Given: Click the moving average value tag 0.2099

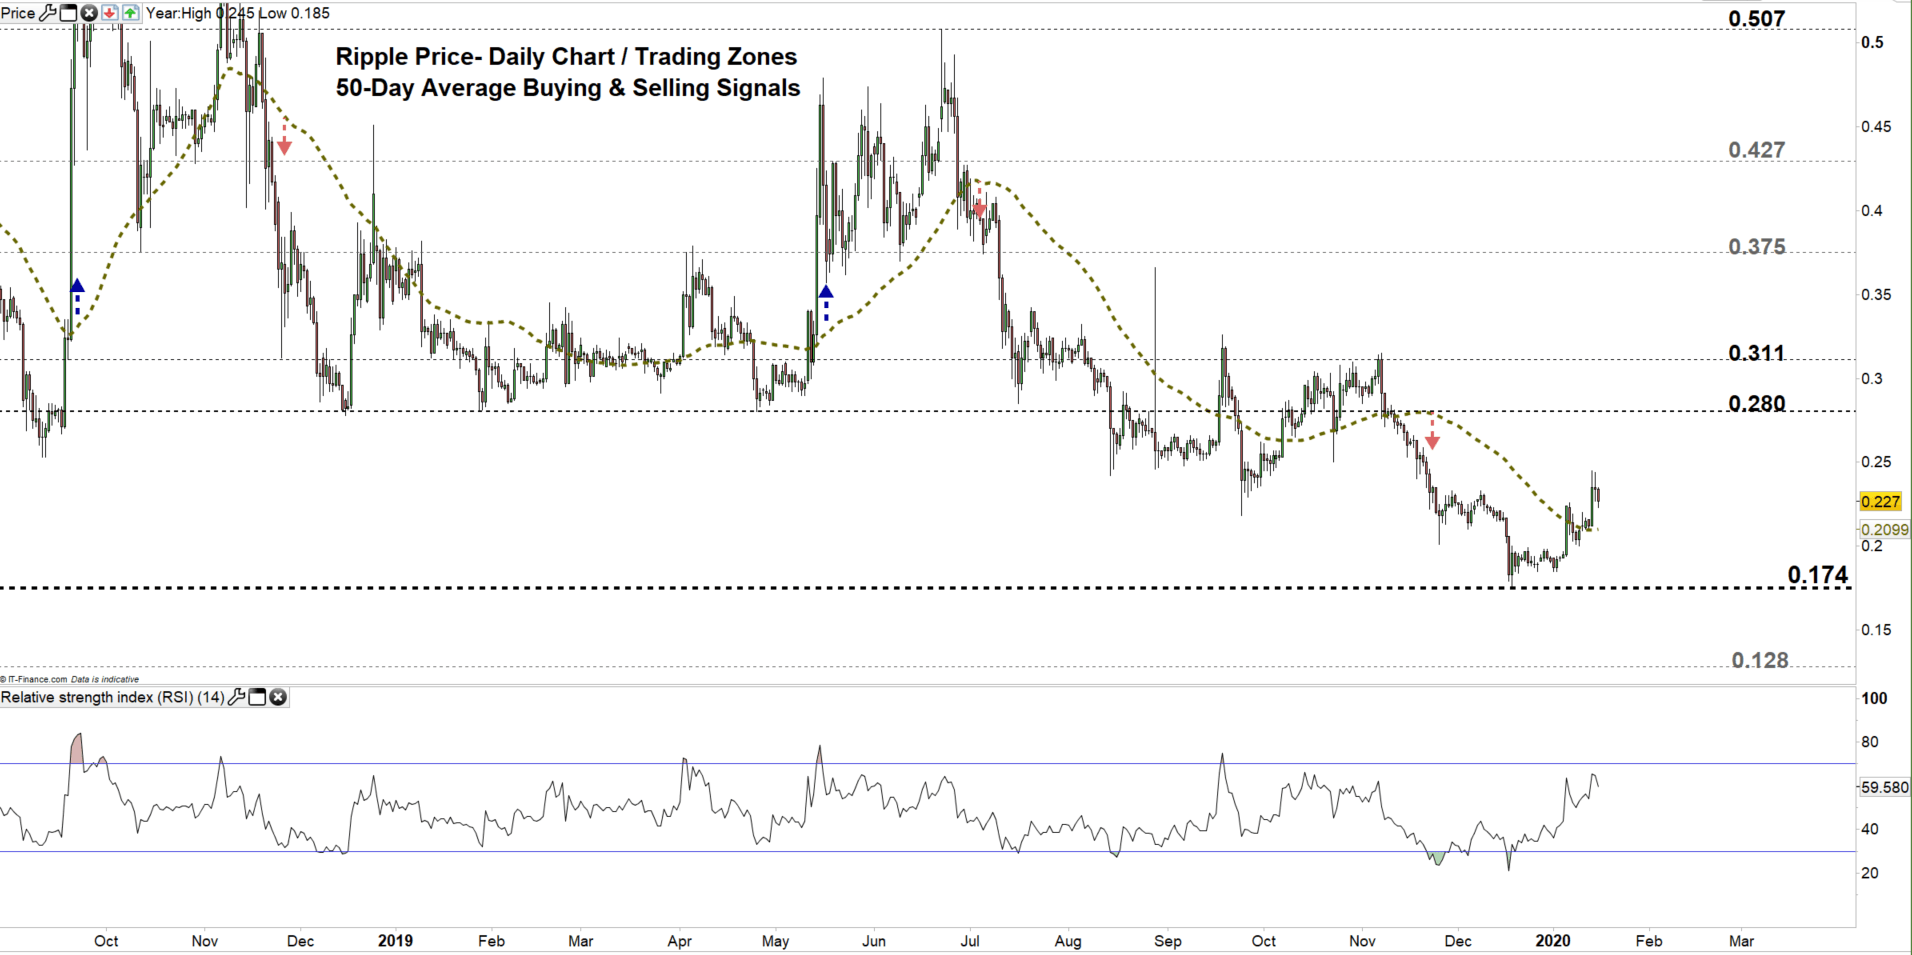Looking at the screenshot, I should 1885,530.
